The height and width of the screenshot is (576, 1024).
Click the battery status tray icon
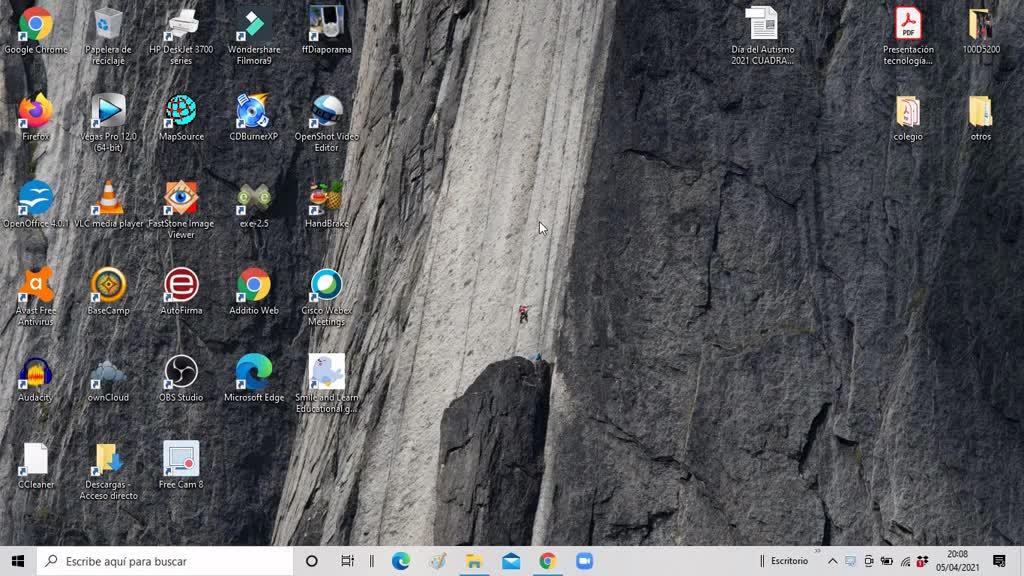pos(886,561)
